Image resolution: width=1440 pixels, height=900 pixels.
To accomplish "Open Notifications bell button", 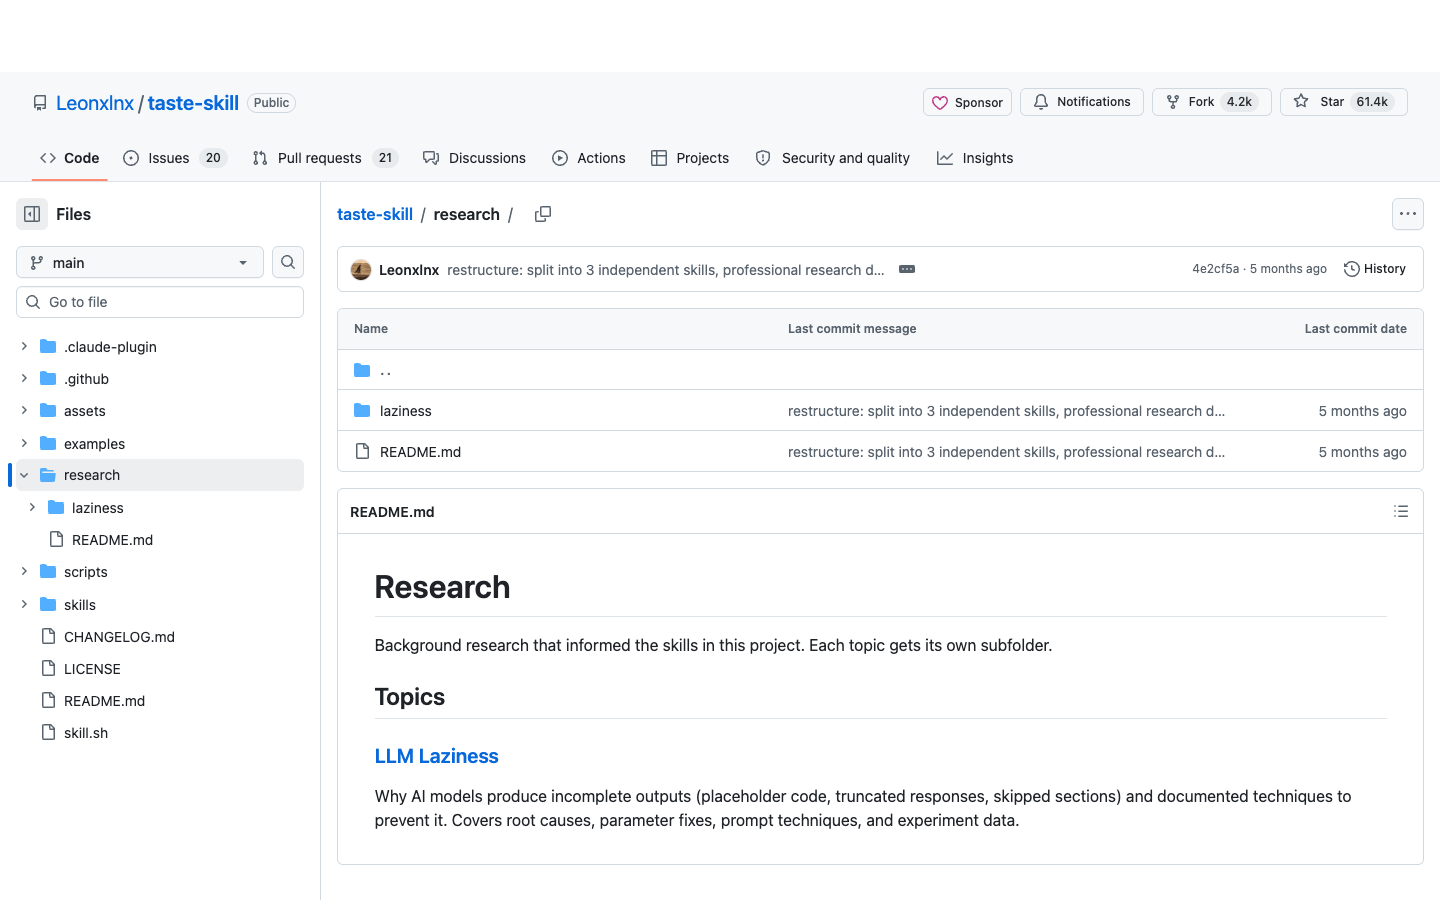I will tap(1082, 102).
